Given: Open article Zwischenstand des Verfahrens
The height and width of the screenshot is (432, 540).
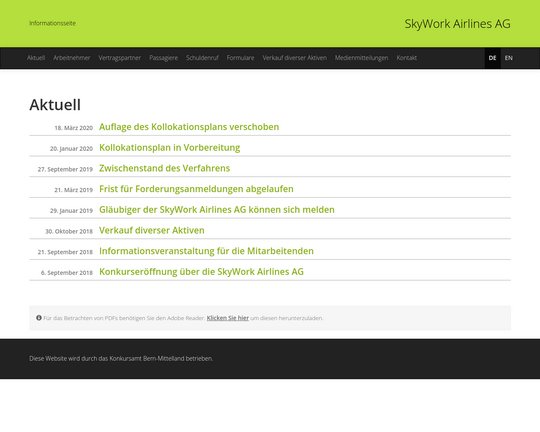Looking at the screenshot, I should pyautogui.click(x=165, y=168).
